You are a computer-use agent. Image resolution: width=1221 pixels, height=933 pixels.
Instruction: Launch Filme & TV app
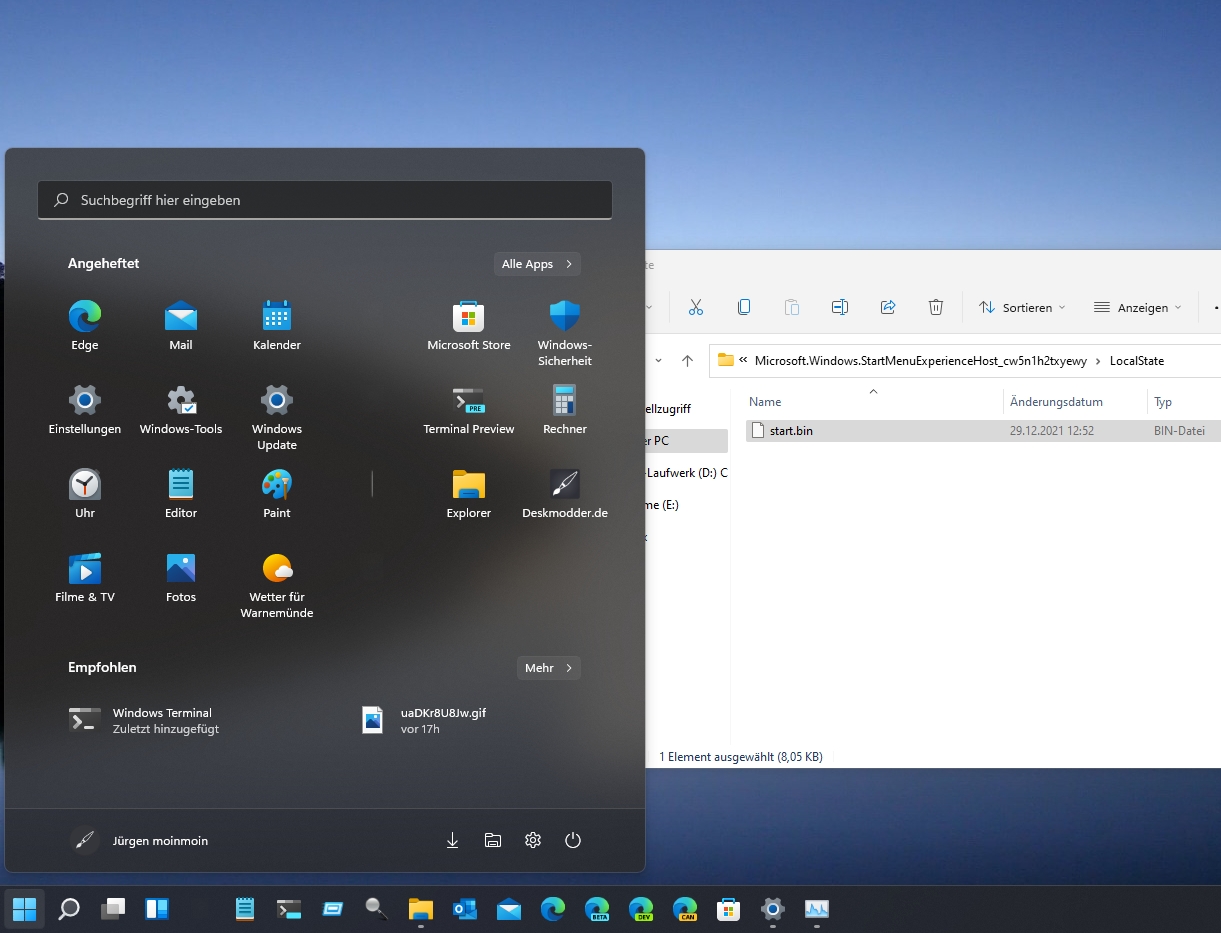click(x=85, y=578)
